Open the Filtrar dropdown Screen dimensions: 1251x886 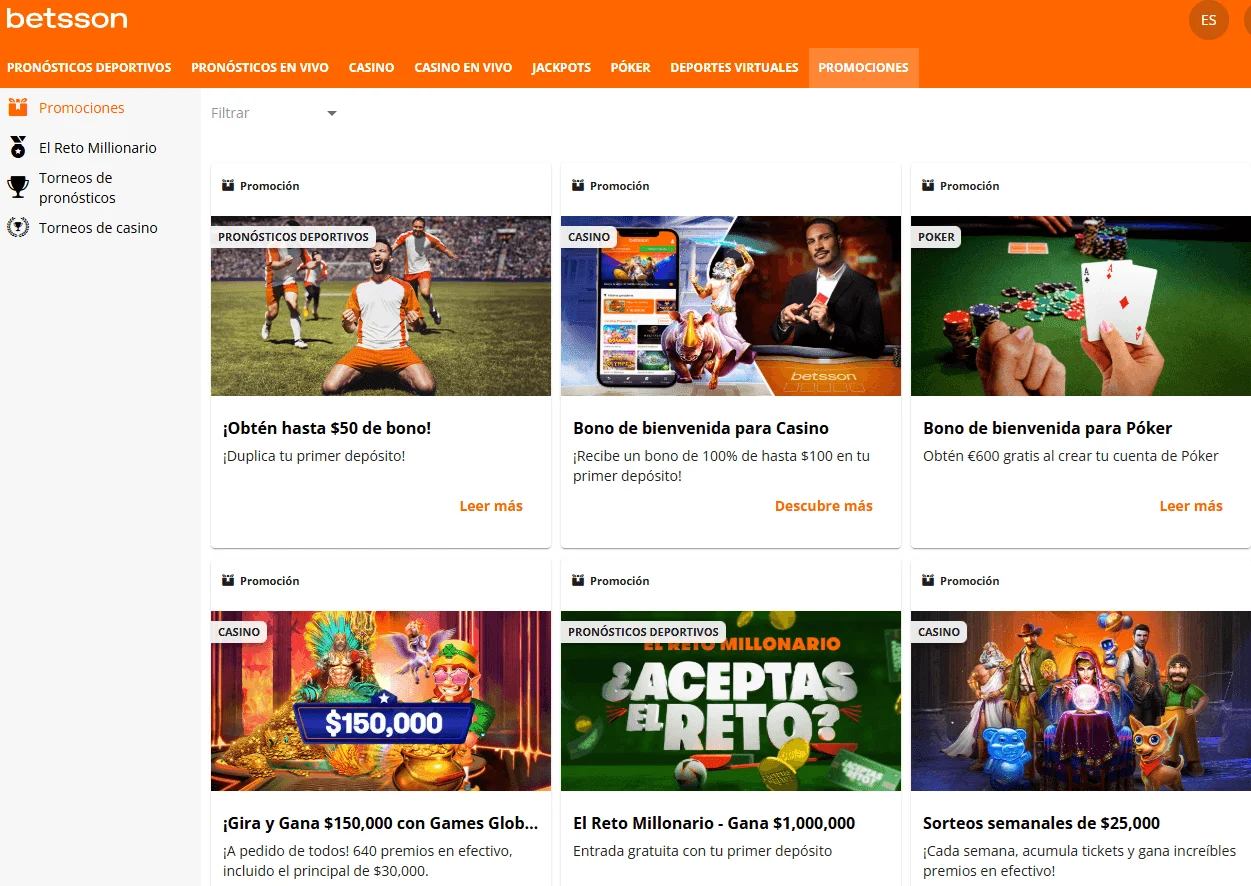click(275, 113)
